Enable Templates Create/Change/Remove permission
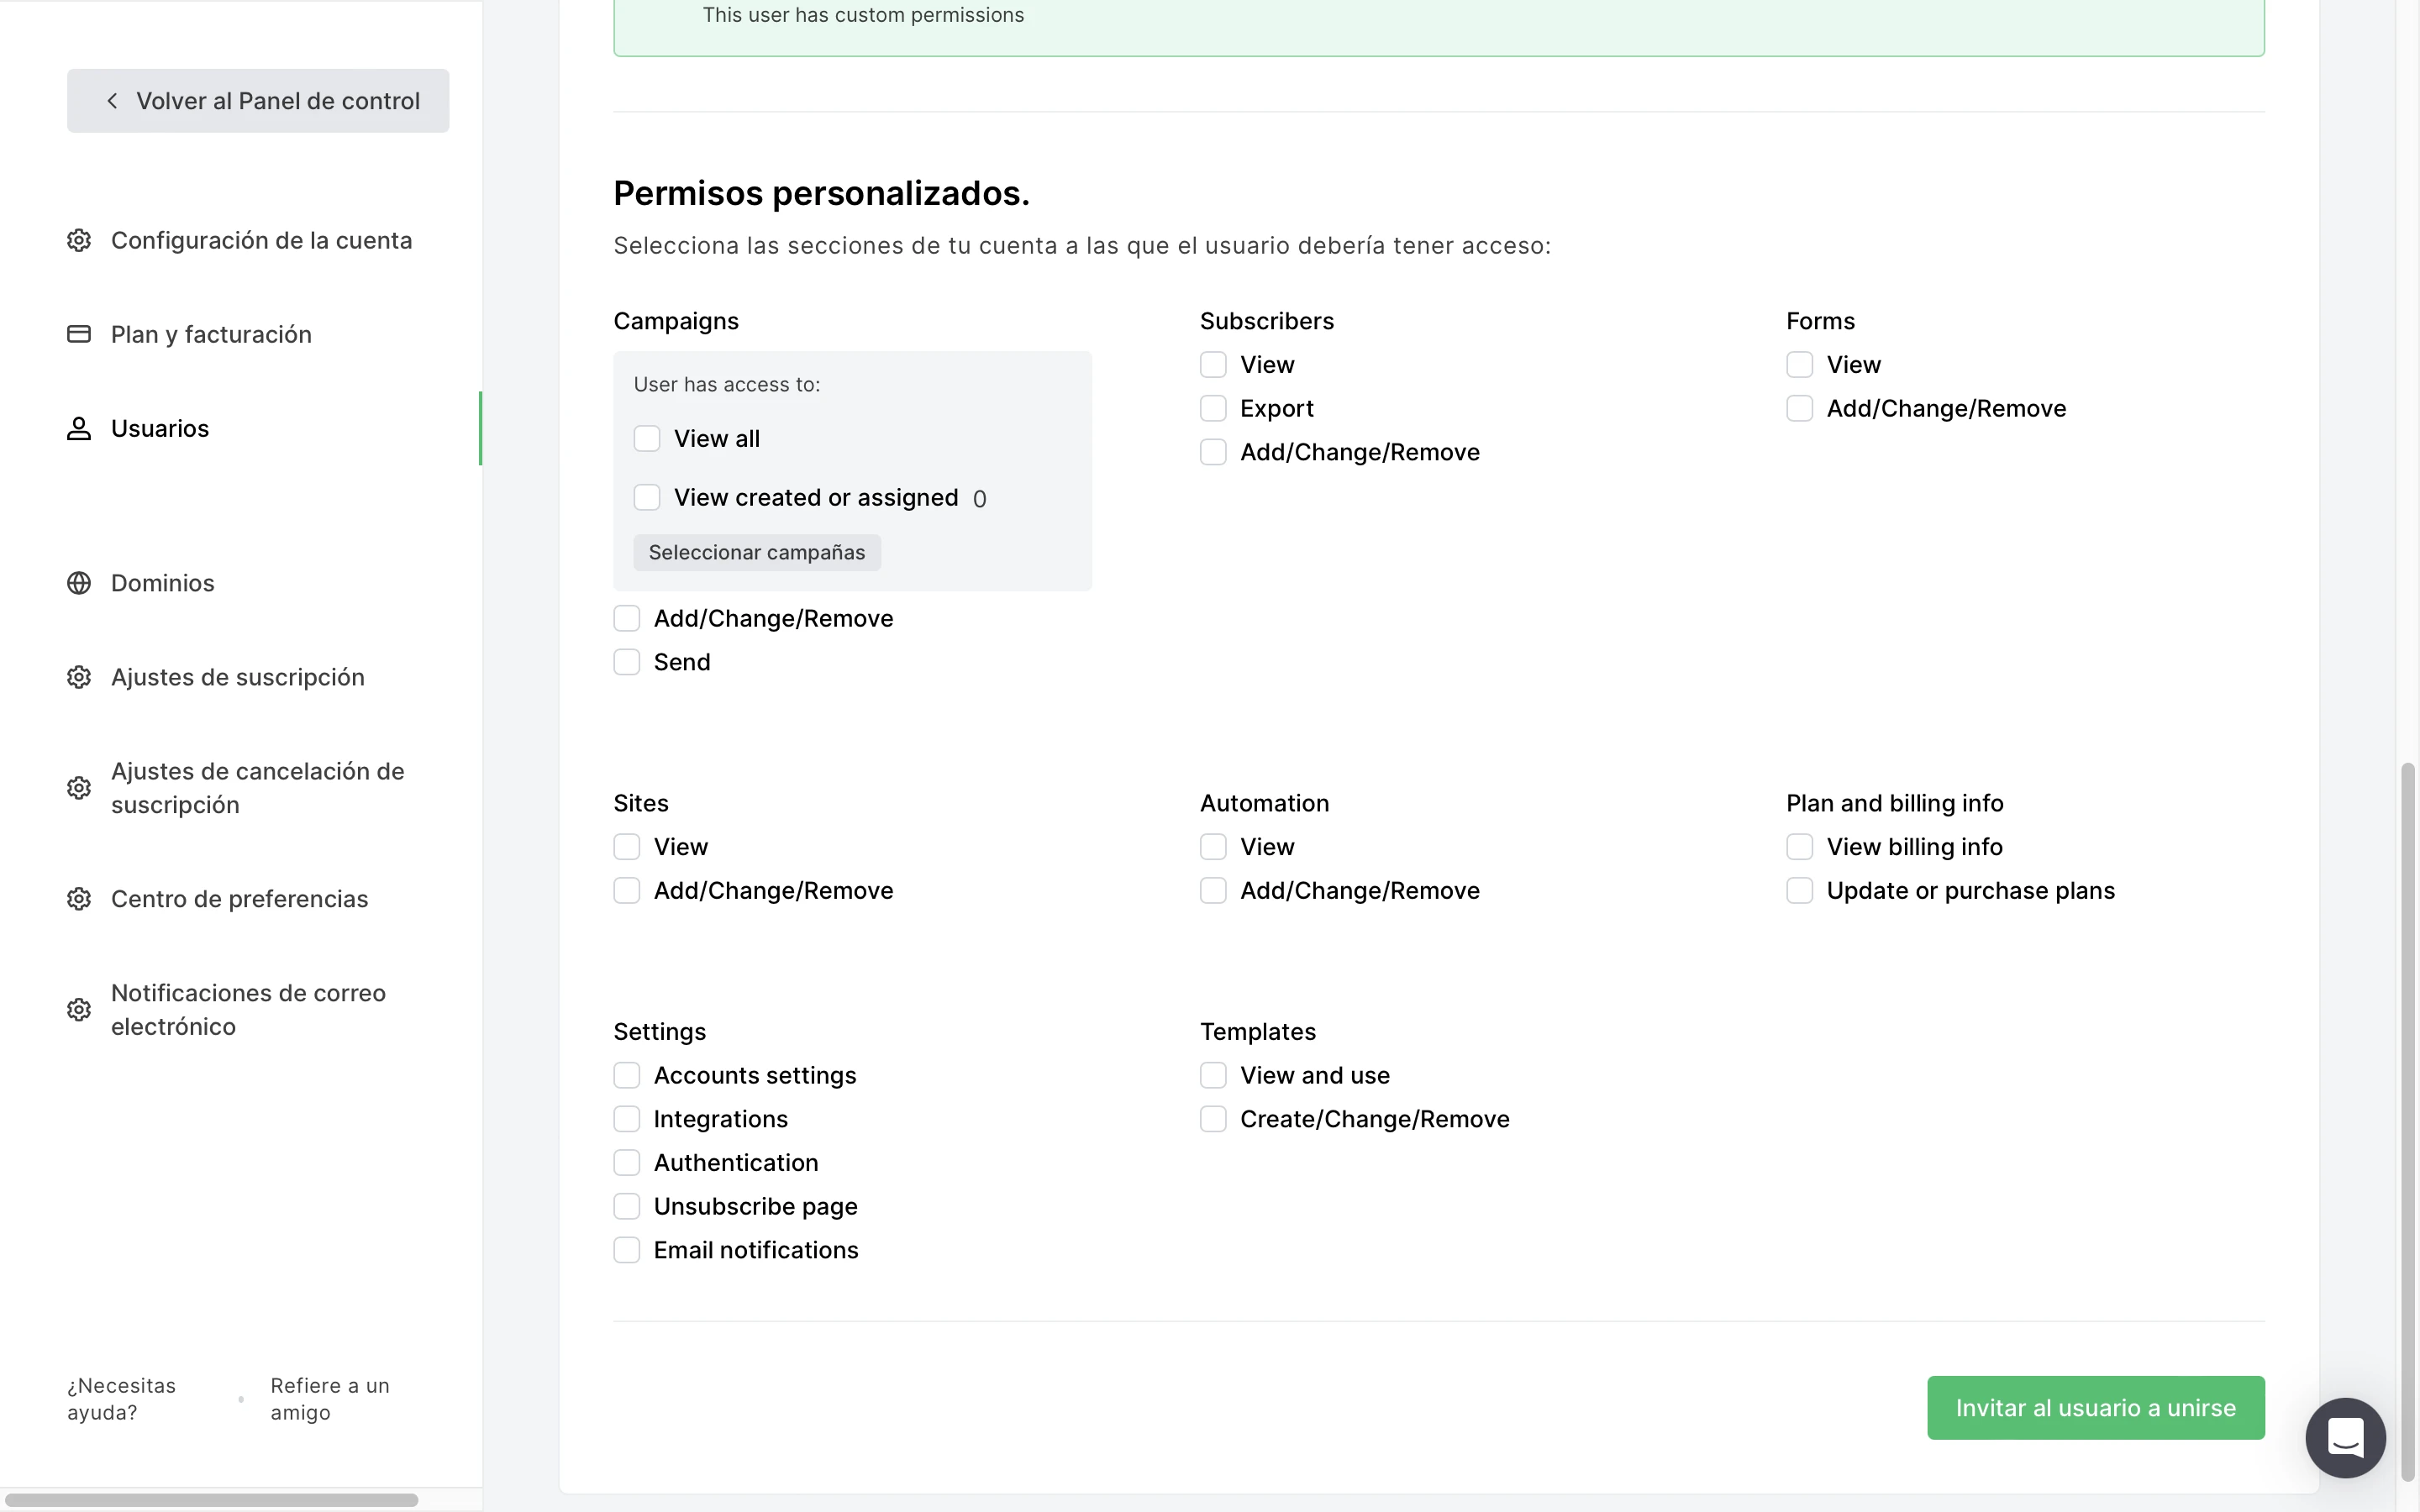 1213,1119
